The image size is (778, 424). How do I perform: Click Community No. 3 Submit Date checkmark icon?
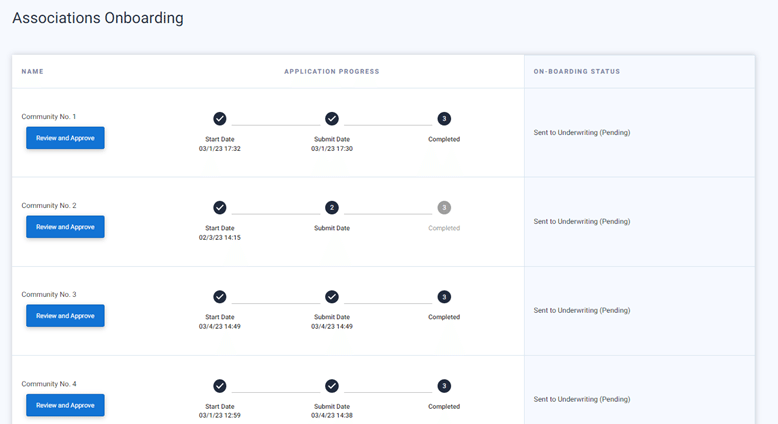click(332, 297)
